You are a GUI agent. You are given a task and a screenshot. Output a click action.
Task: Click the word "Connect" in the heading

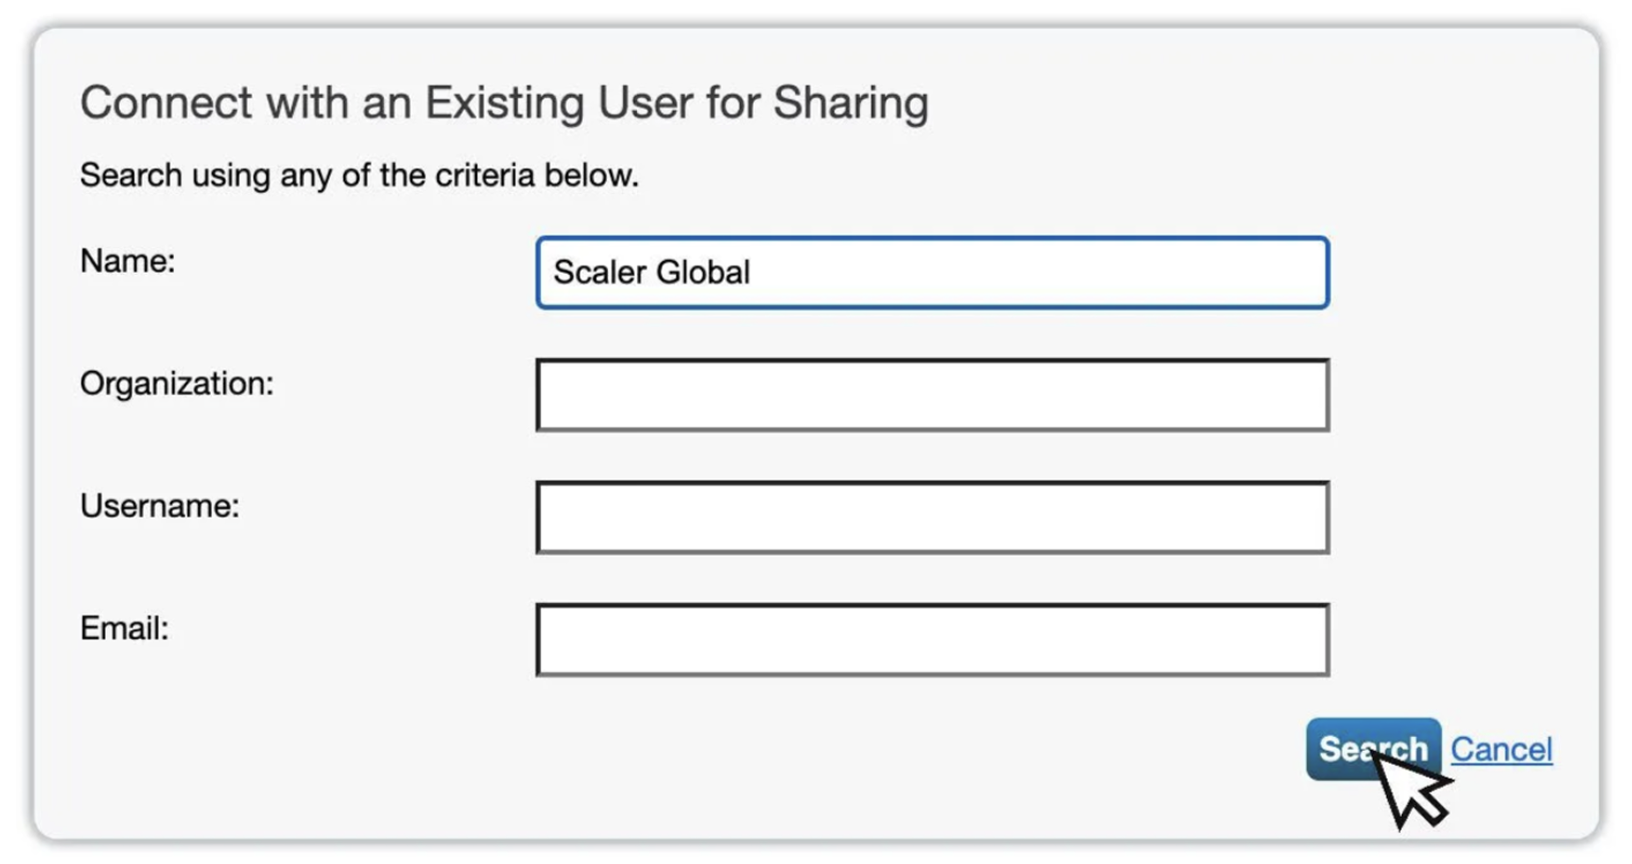pos(166,103)
